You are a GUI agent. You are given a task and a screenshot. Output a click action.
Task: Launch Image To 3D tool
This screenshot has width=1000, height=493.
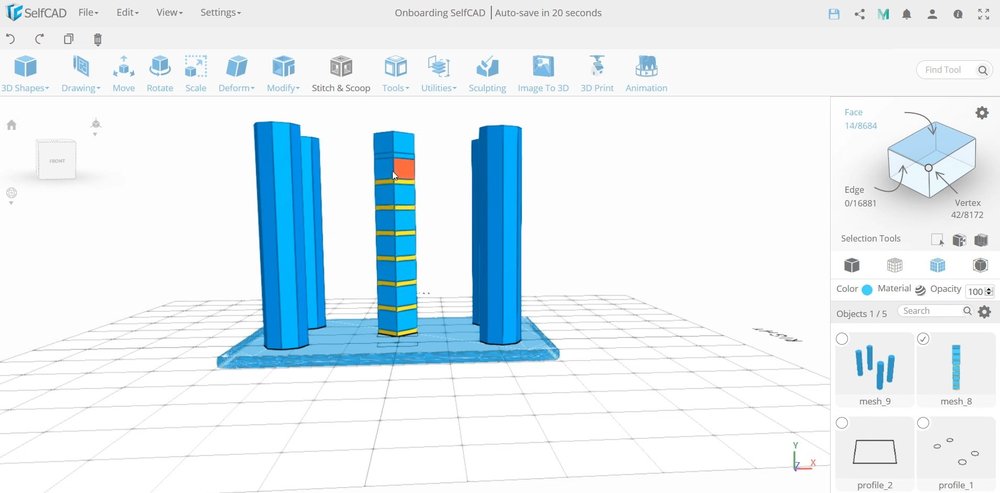(x=543, y=74)
